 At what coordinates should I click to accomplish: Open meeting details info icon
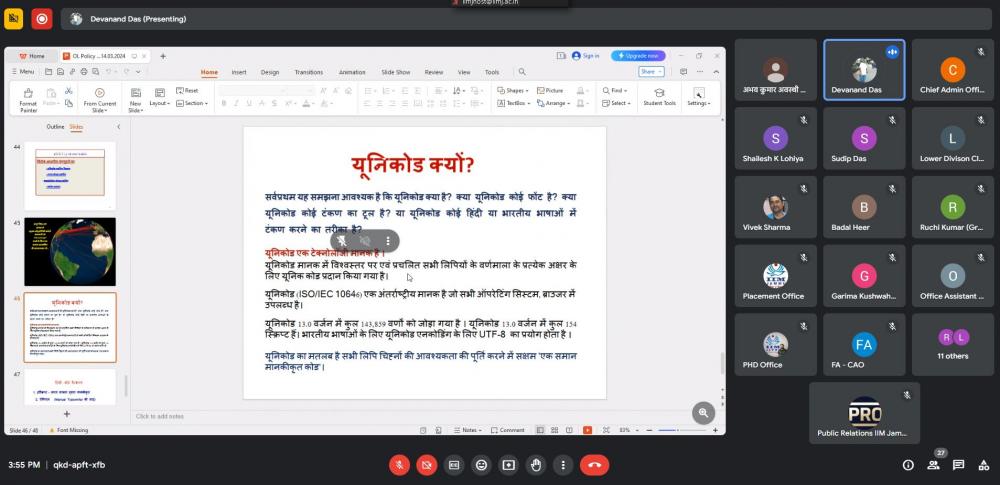pos(908,465)
